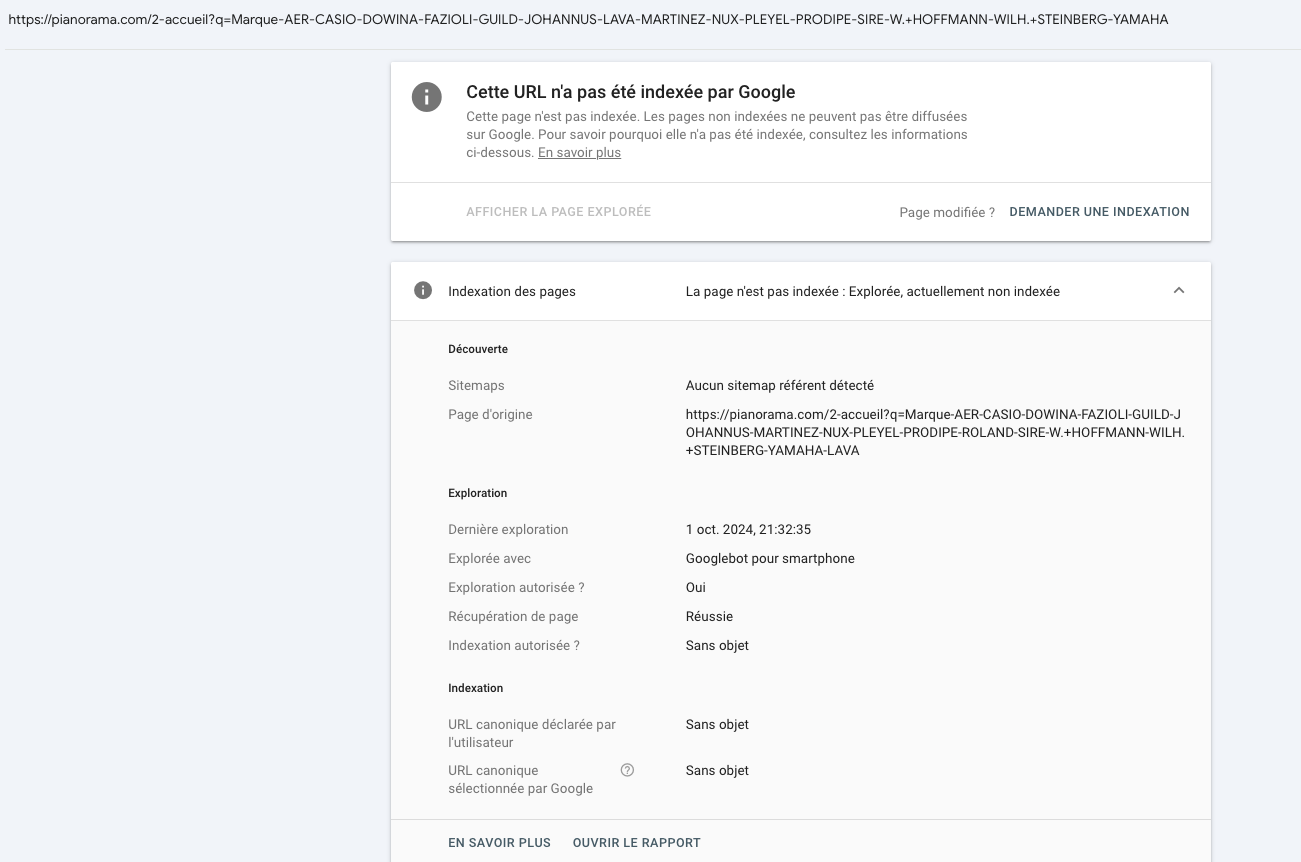The height and width of the screenshot is (862, 1301).
Task: Click the Dernière exploration date value
Action: click(748, 530)
